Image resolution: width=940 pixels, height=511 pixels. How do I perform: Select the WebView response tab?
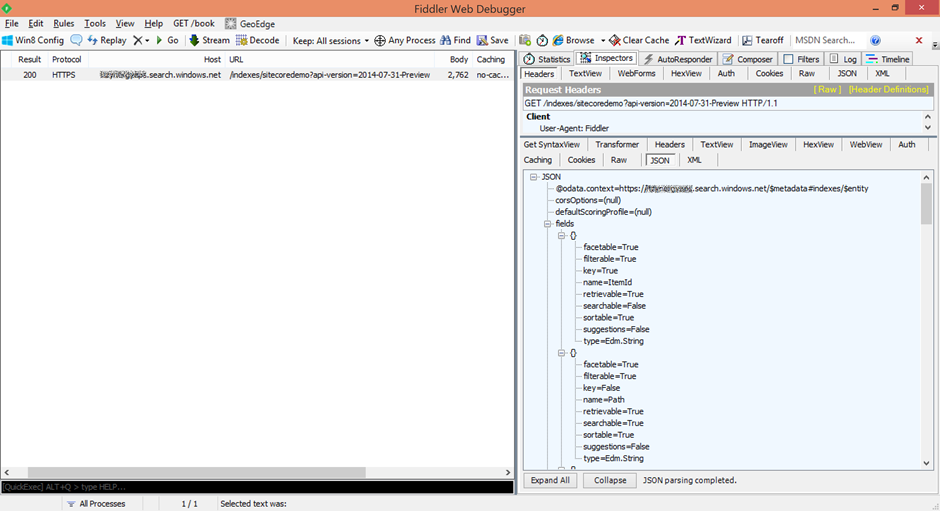pyautogui.click(x=866, y=145)
